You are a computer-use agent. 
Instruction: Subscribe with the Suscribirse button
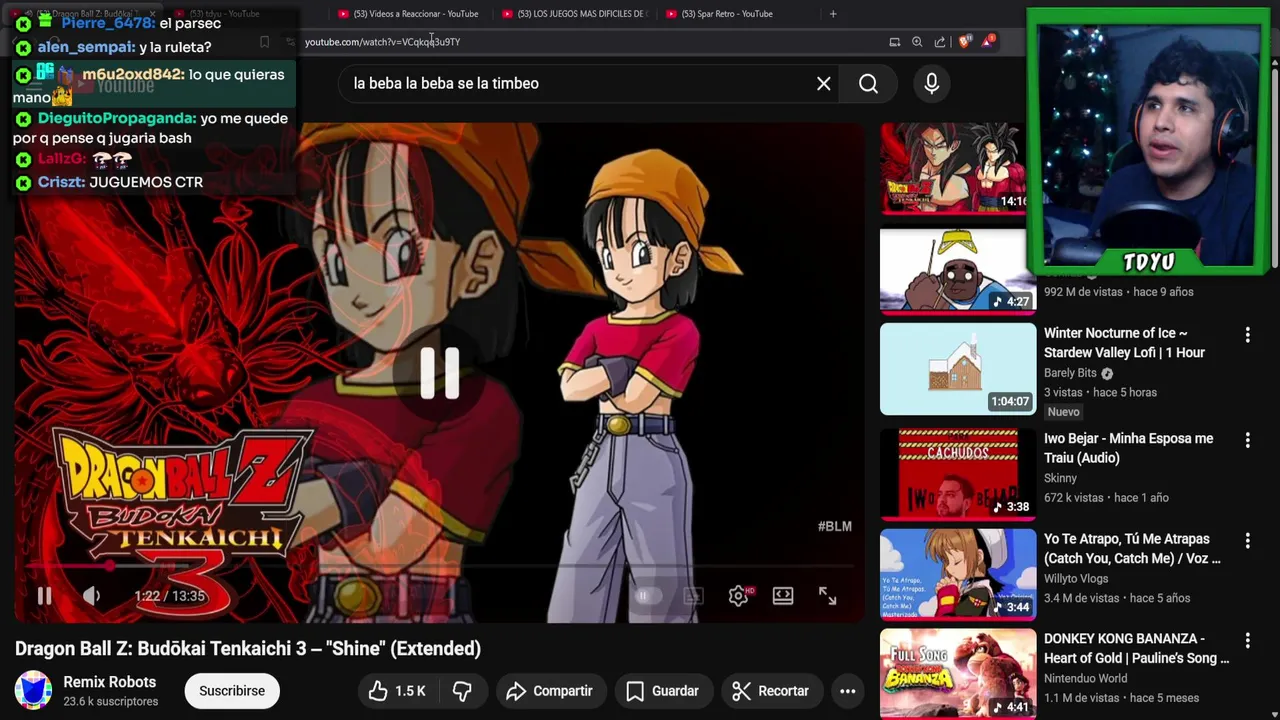[232, 691]
